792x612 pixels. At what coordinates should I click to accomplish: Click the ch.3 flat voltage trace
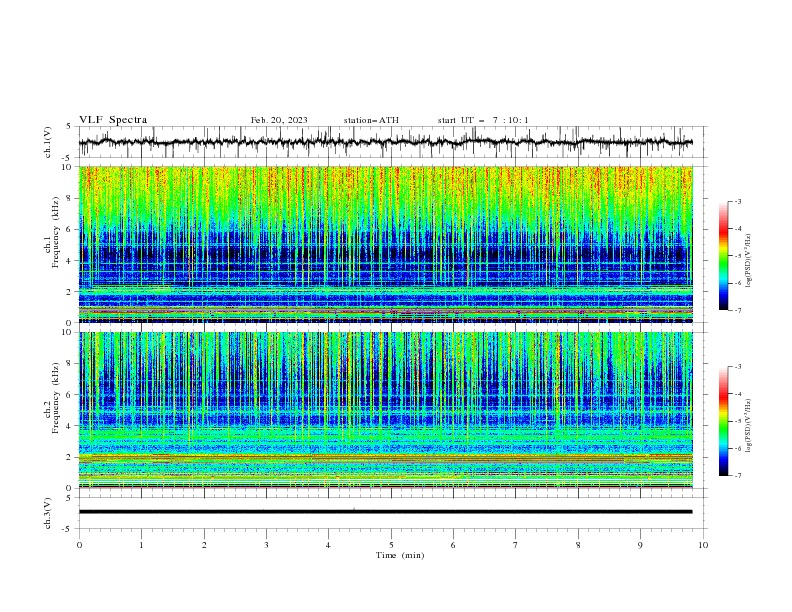pyautogui.click(x=386, y=512)
